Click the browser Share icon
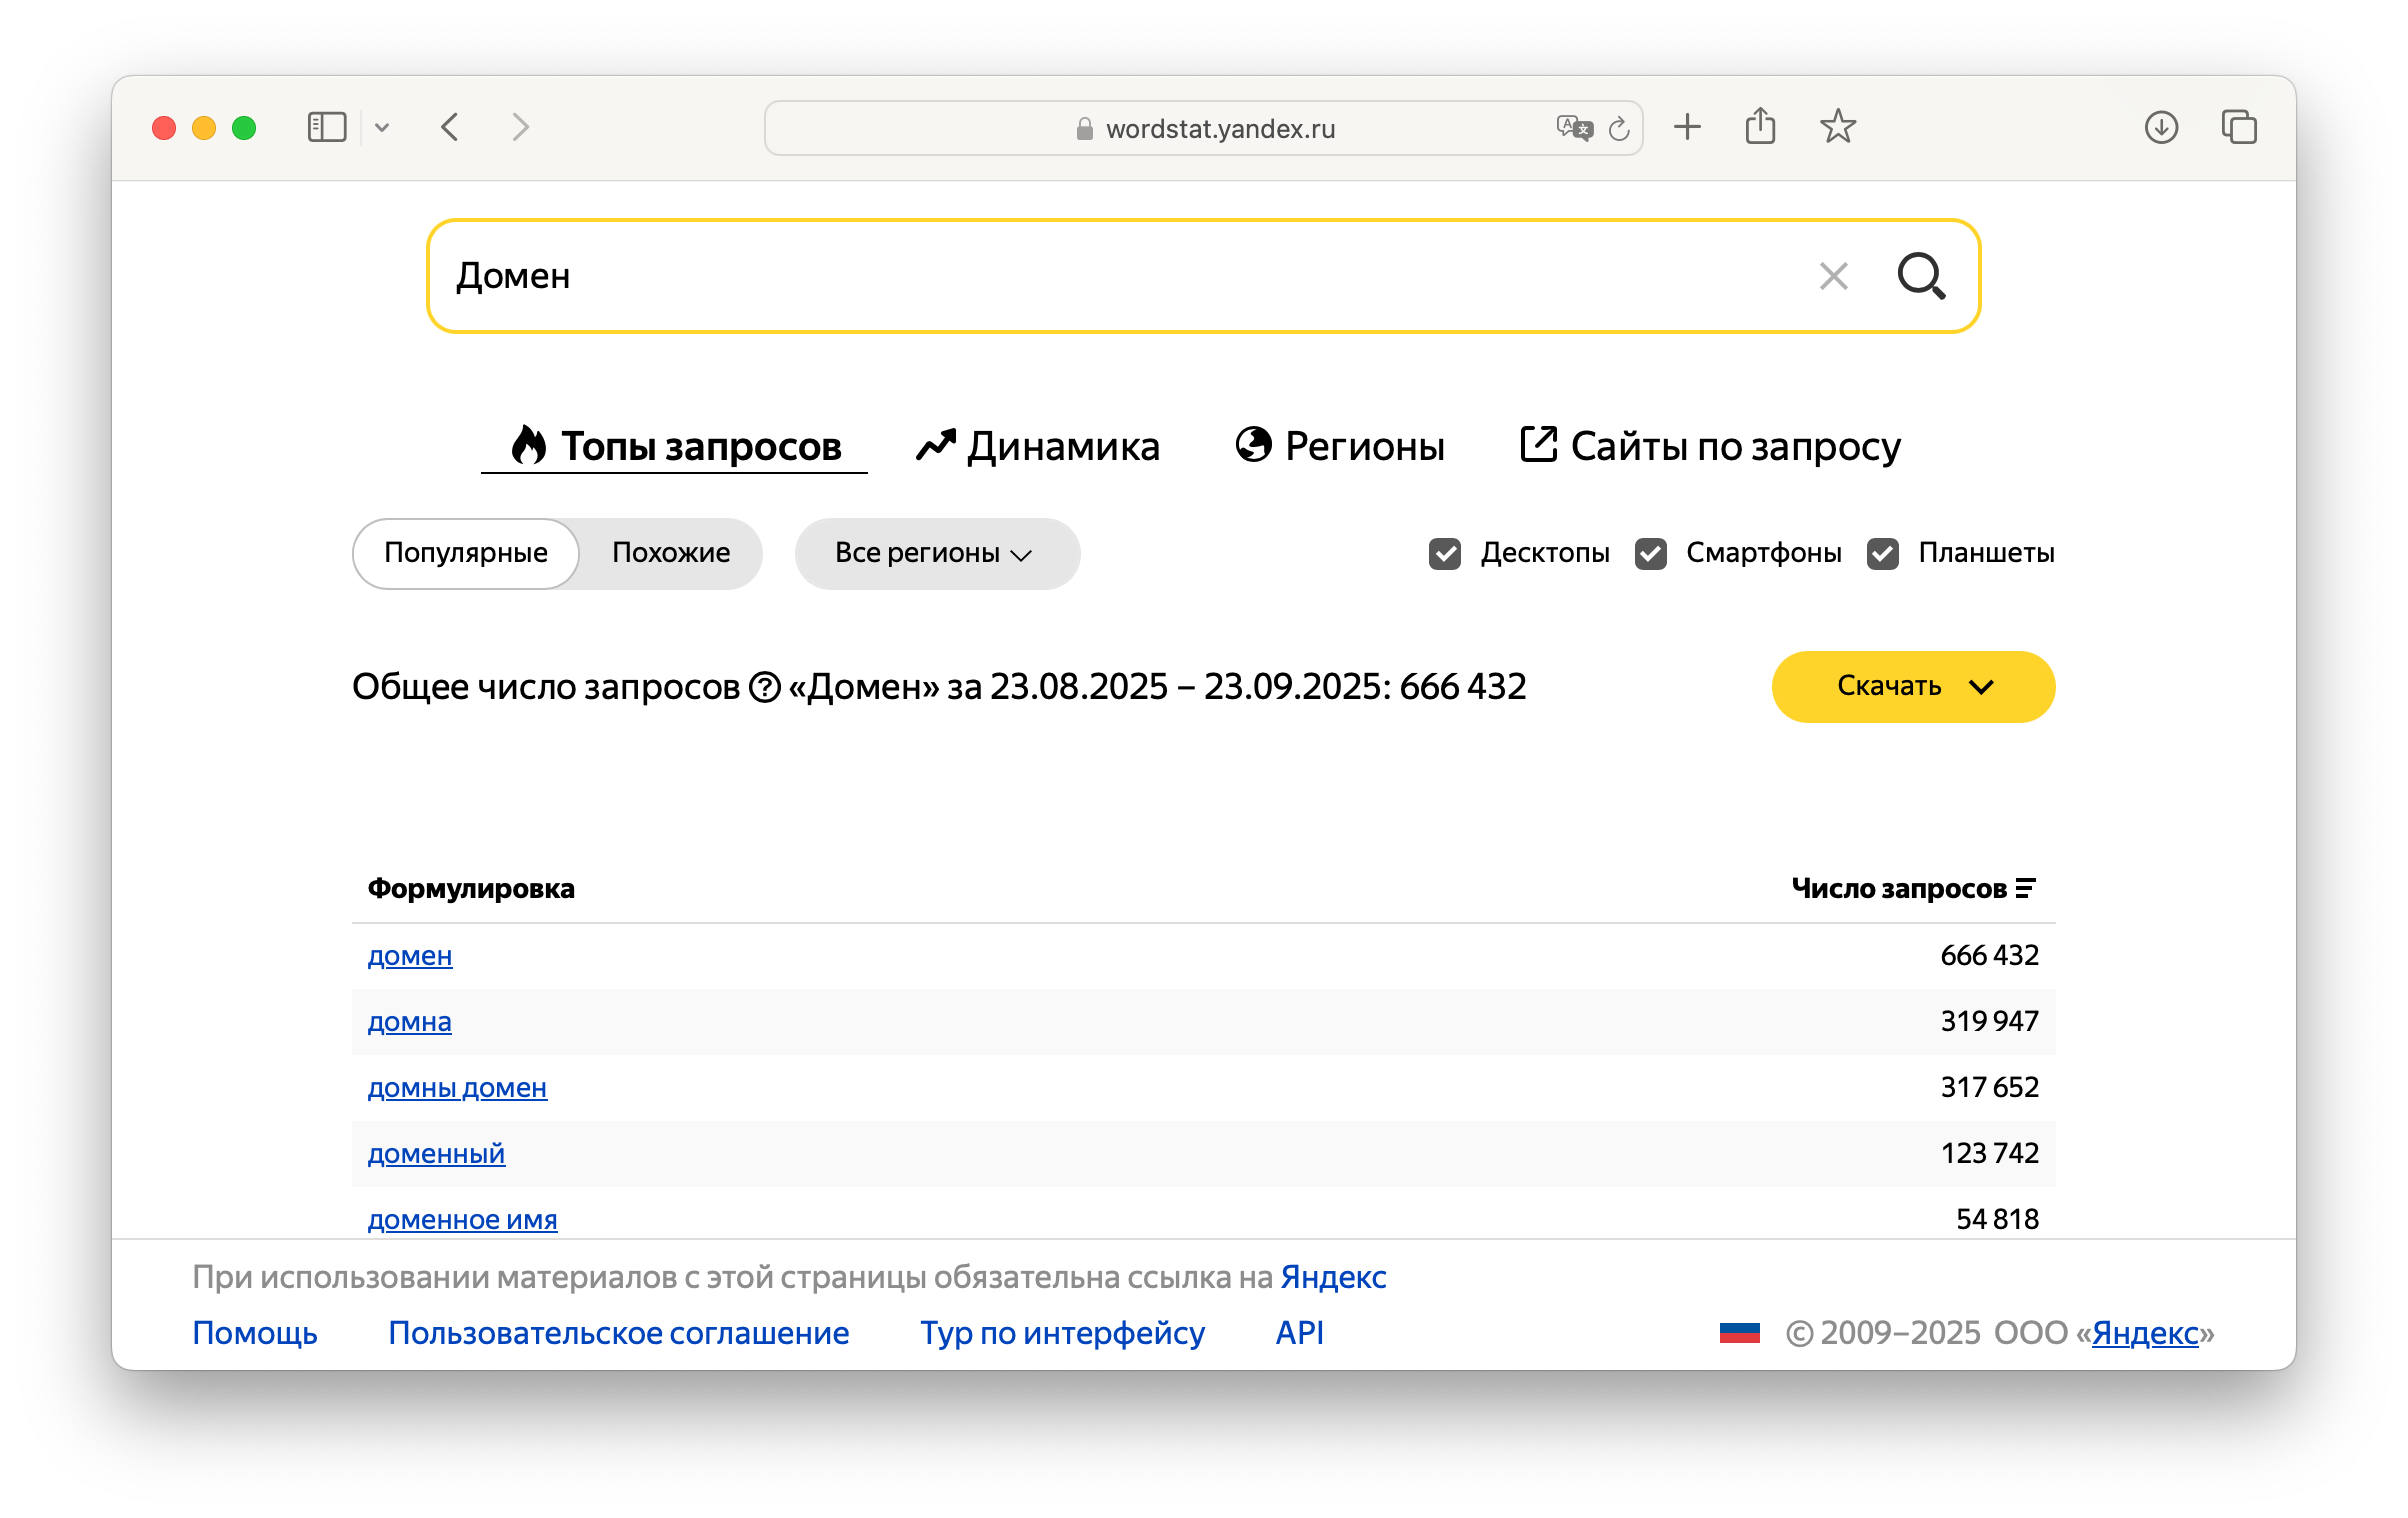 [x=1762, y=127]
